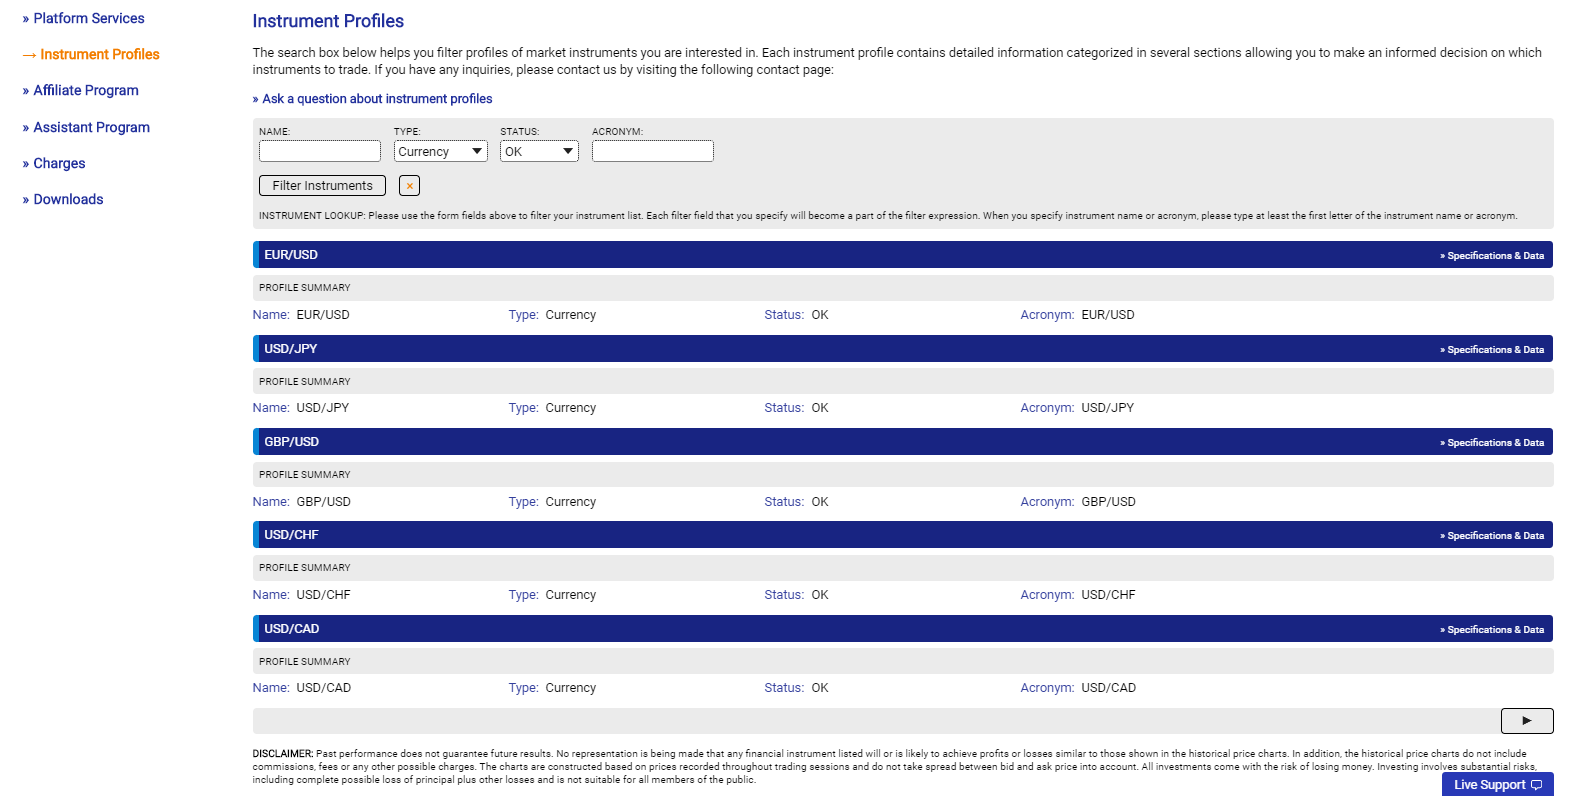Click the Instrument Profiles page heading
This screenshot has height=796, width=1574.
(328, 21)
